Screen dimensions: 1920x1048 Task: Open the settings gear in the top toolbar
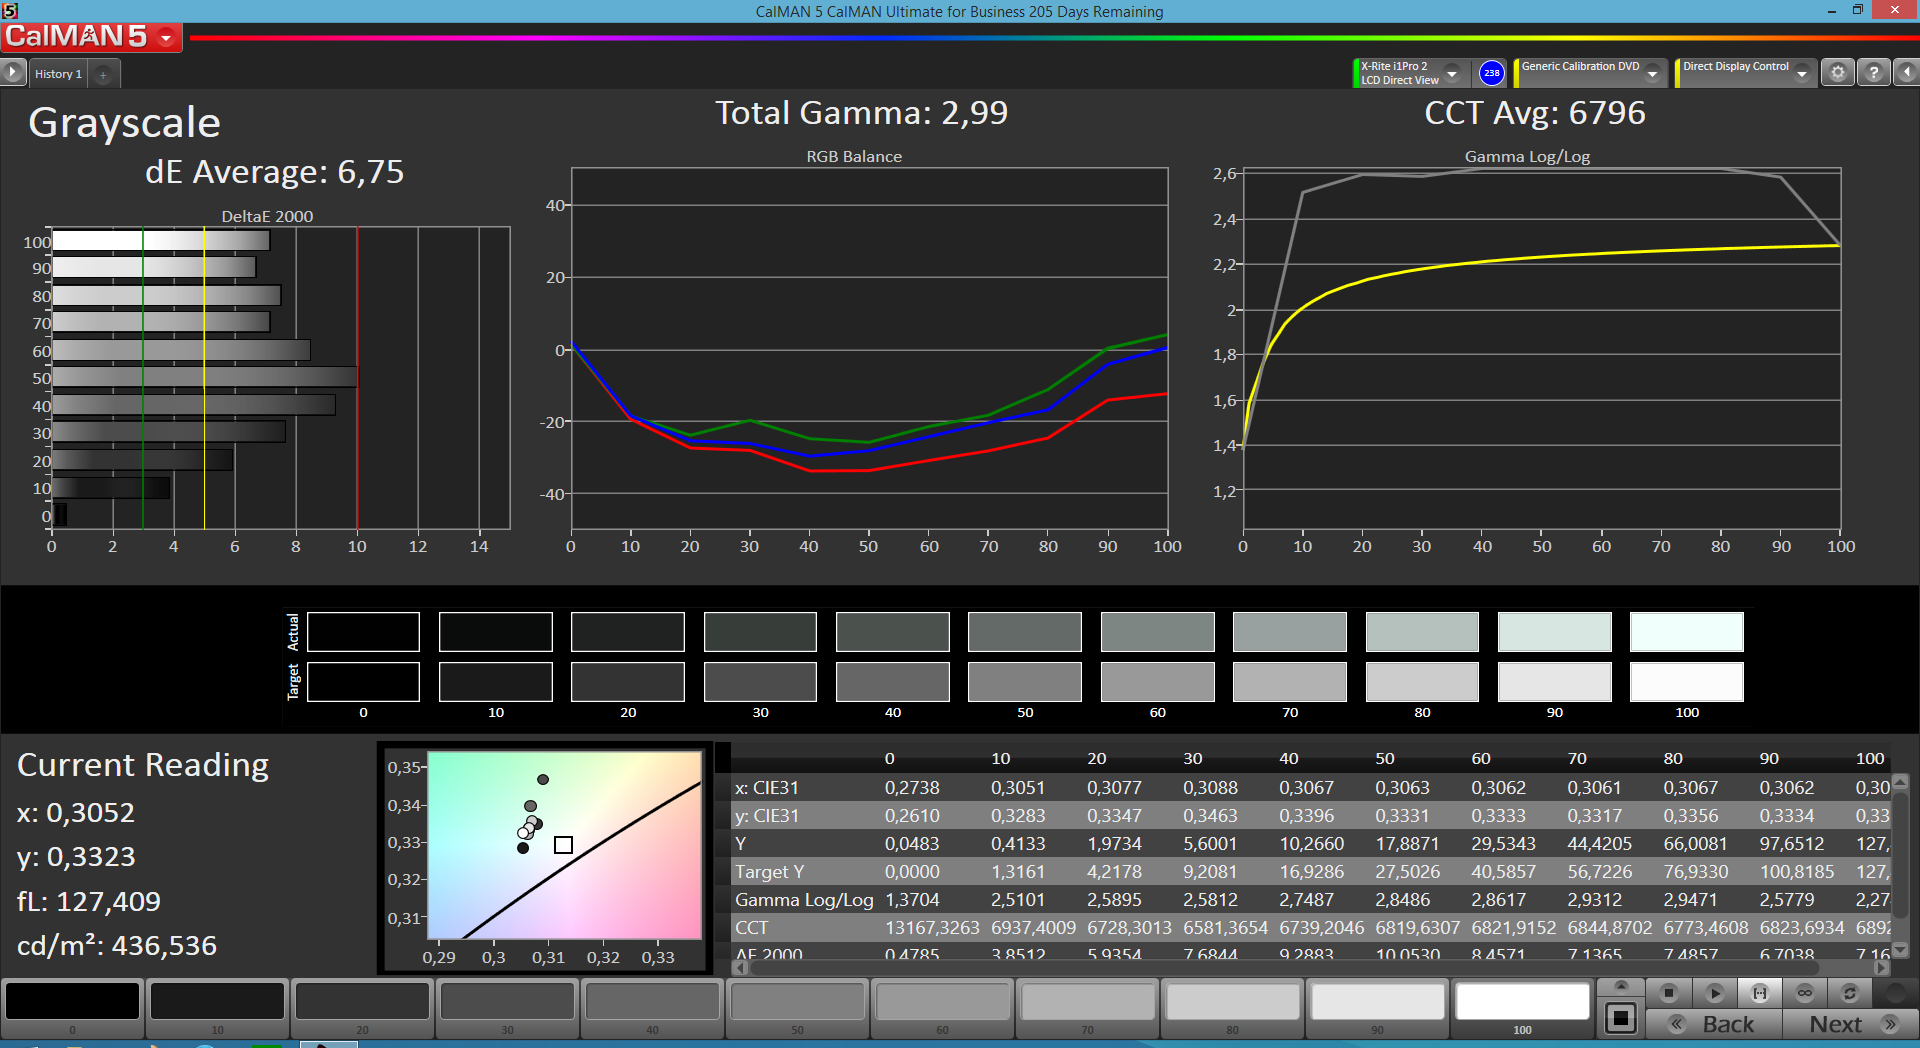1837,73
